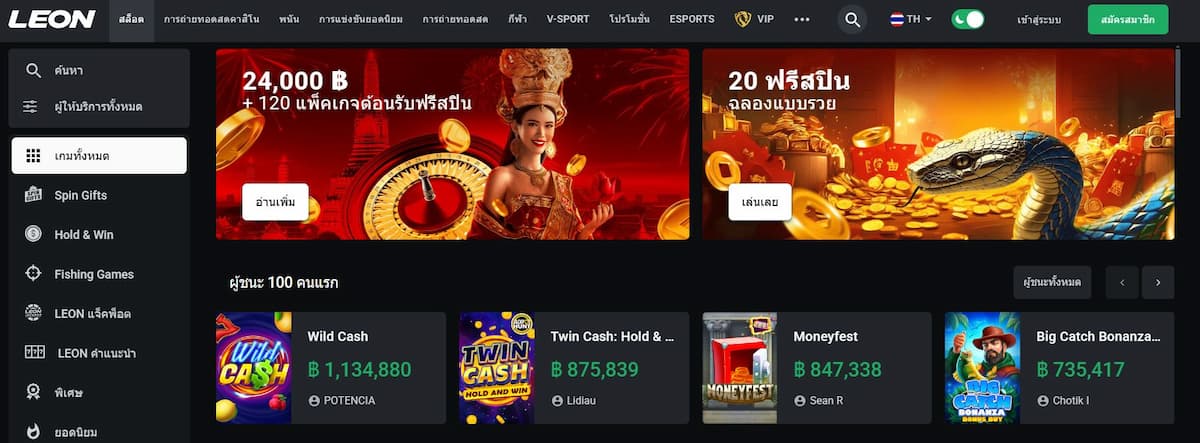The width and height of the screenshot is (1200, 443).
Task: Click the login link in the header
Action: pos(1039,19)
